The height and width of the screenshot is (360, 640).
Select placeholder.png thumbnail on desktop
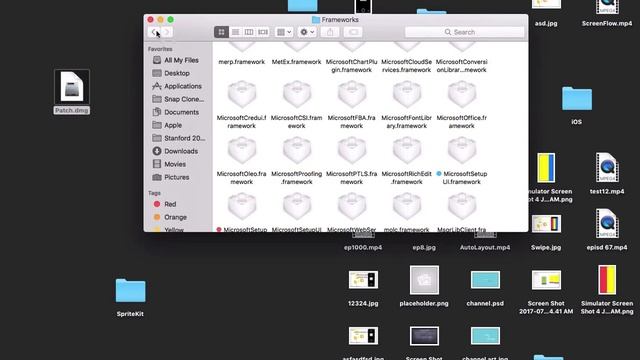pyautogui.click(x=424, y=280)
